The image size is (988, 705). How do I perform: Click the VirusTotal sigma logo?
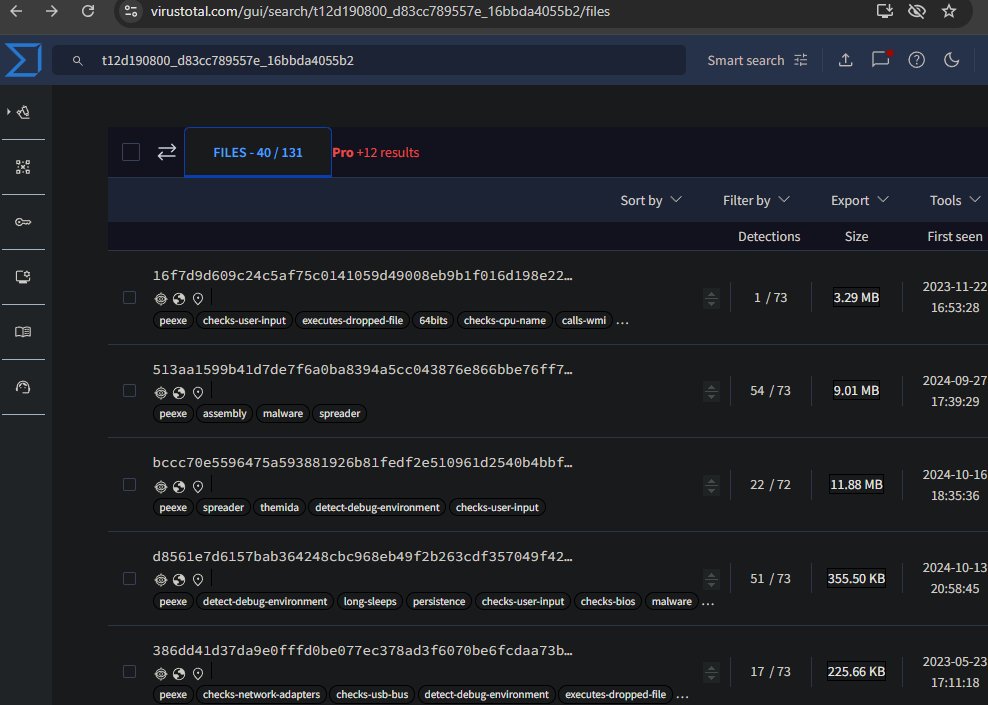pos(23,60)
